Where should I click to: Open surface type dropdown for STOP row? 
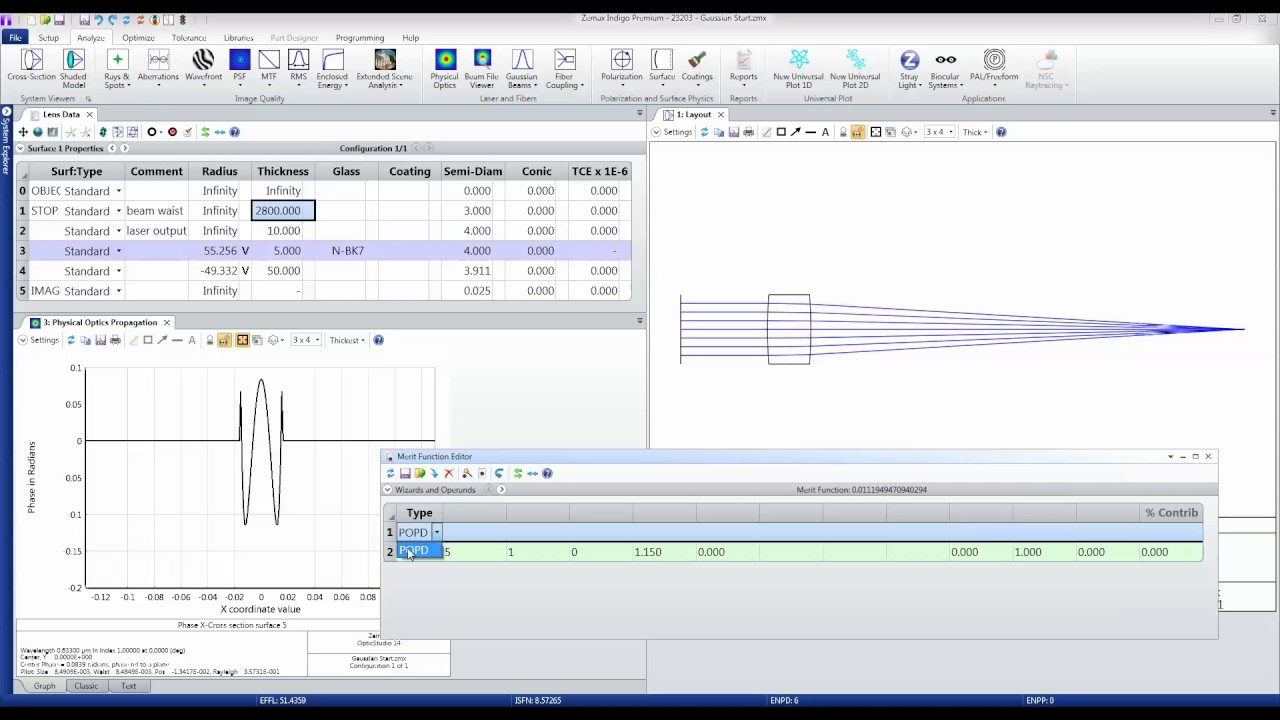pos(118,211)
